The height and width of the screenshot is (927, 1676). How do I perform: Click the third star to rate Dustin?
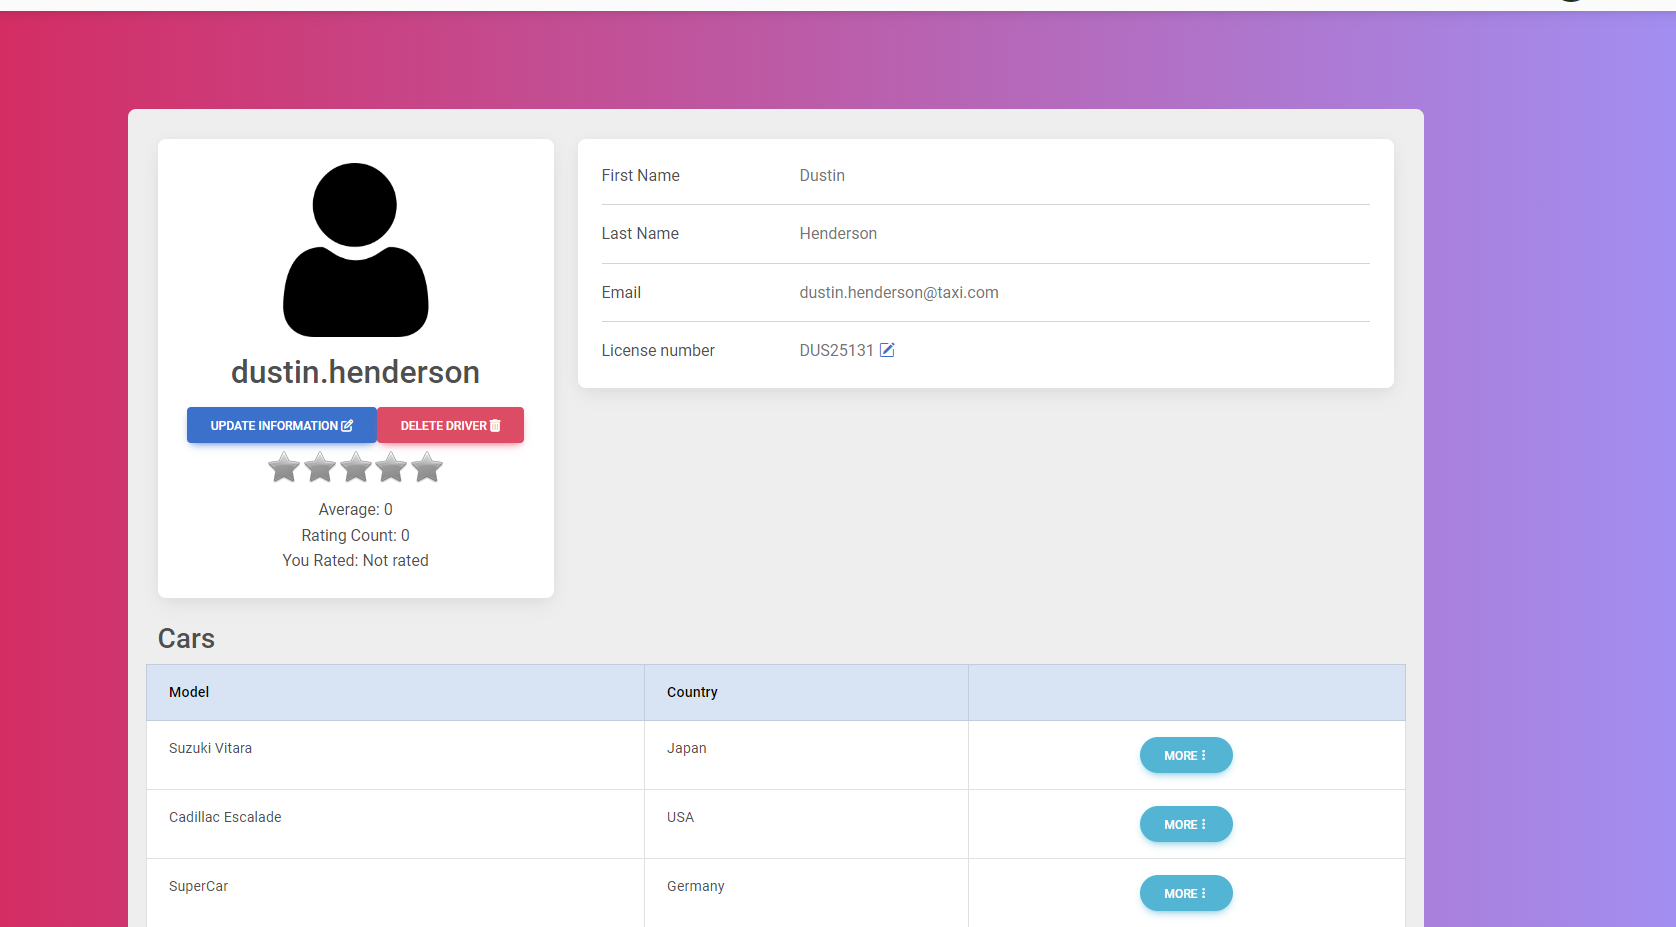pyautogui.click(x=355, y=467)
